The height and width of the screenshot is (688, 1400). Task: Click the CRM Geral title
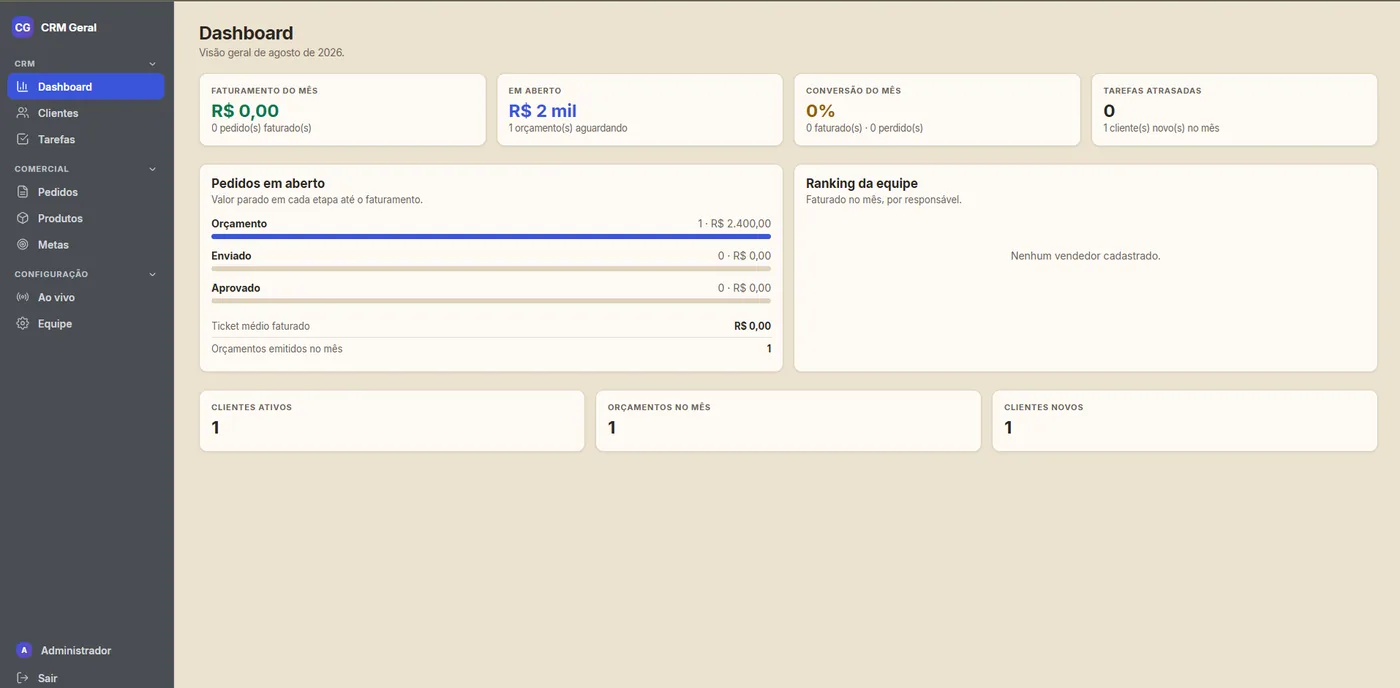pyautogui.click(x=69, y=28)
